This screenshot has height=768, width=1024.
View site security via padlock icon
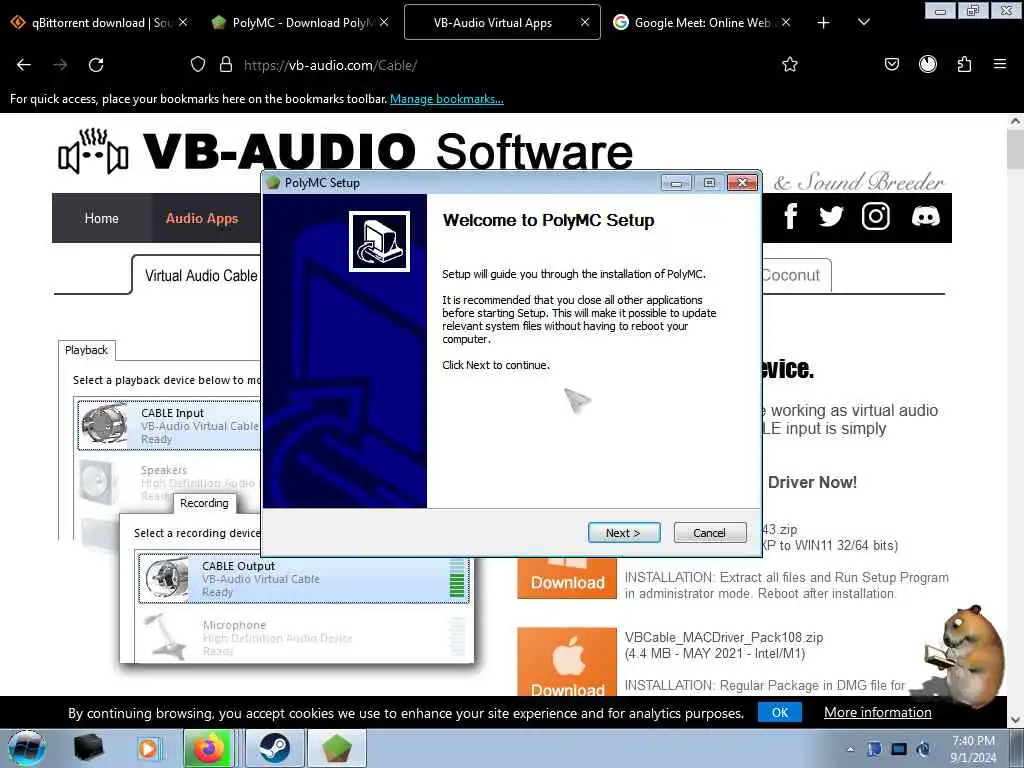point(226,64)
